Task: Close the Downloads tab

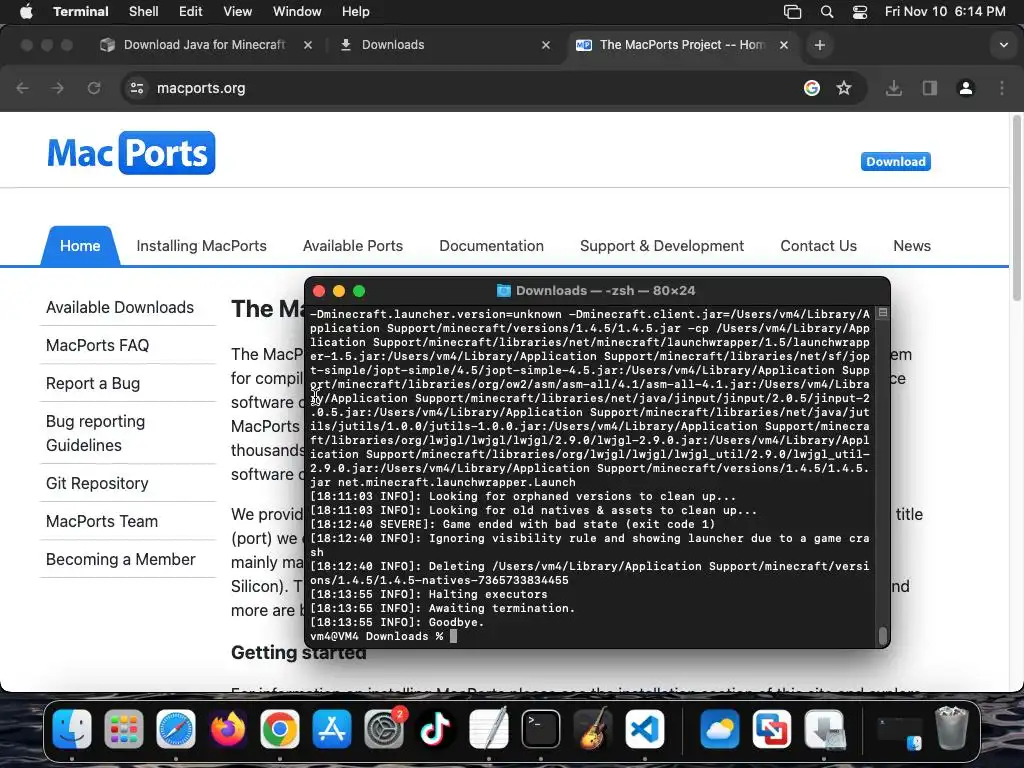Action: (x=546, y=45)
